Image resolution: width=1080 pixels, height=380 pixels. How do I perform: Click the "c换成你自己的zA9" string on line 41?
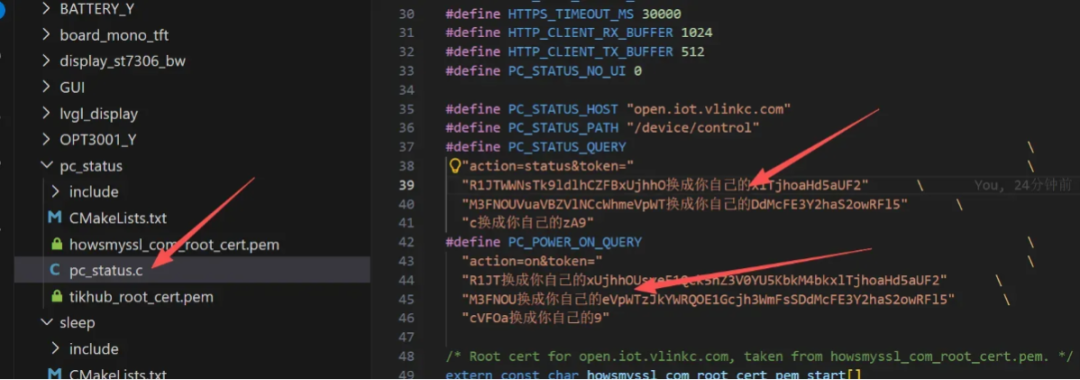[528, 223]
